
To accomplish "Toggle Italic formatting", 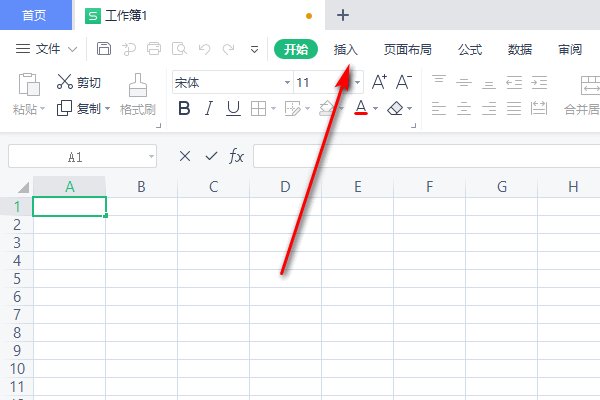I will [x=209, y=109].
